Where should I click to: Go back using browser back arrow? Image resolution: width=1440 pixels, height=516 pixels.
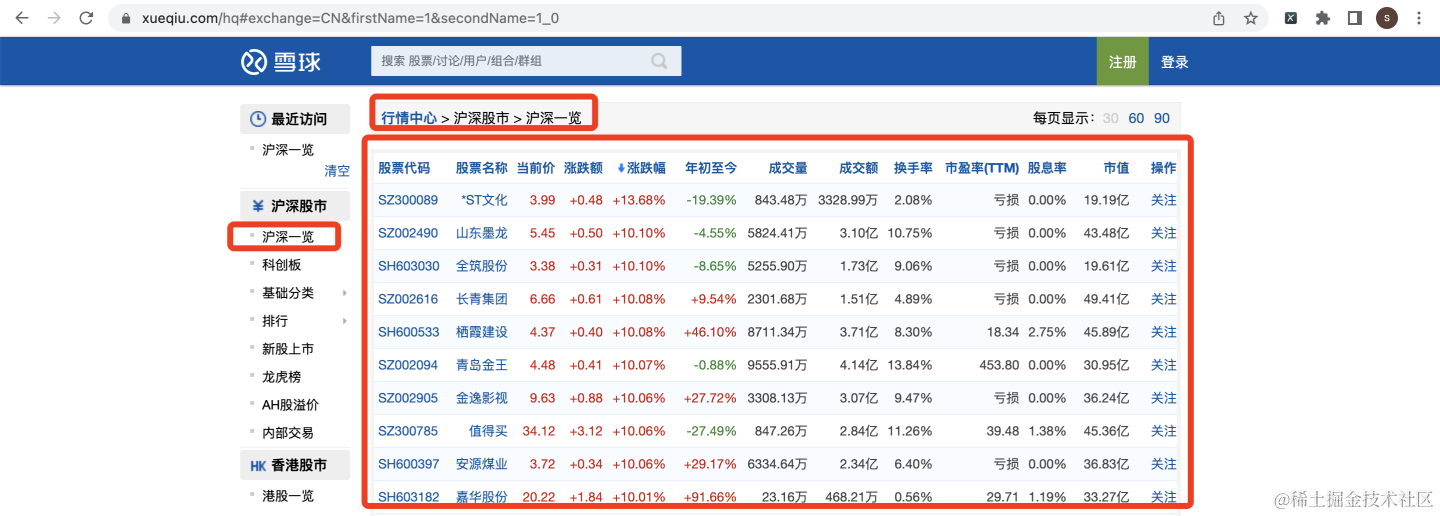[x=22, y=18]
